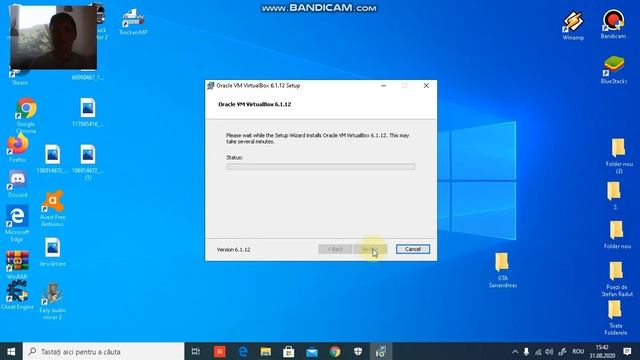The image size is (640, 360).
Task: Open the WinRAR desktop icon
Action: point(17,265)
